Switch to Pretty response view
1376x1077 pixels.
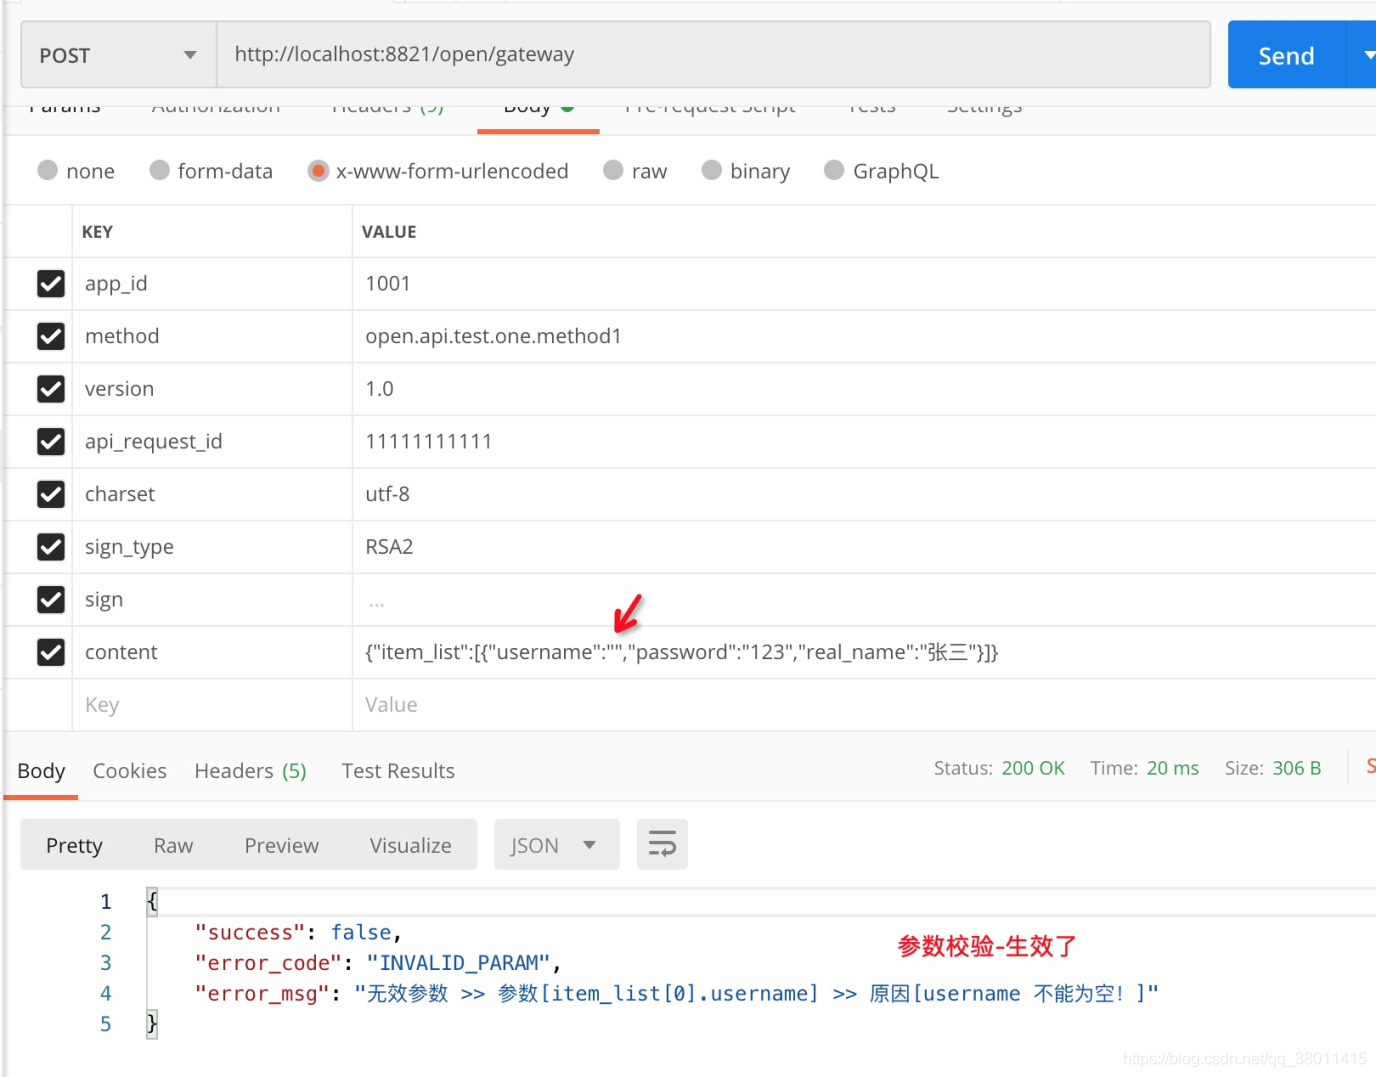(x=74, y=845)
